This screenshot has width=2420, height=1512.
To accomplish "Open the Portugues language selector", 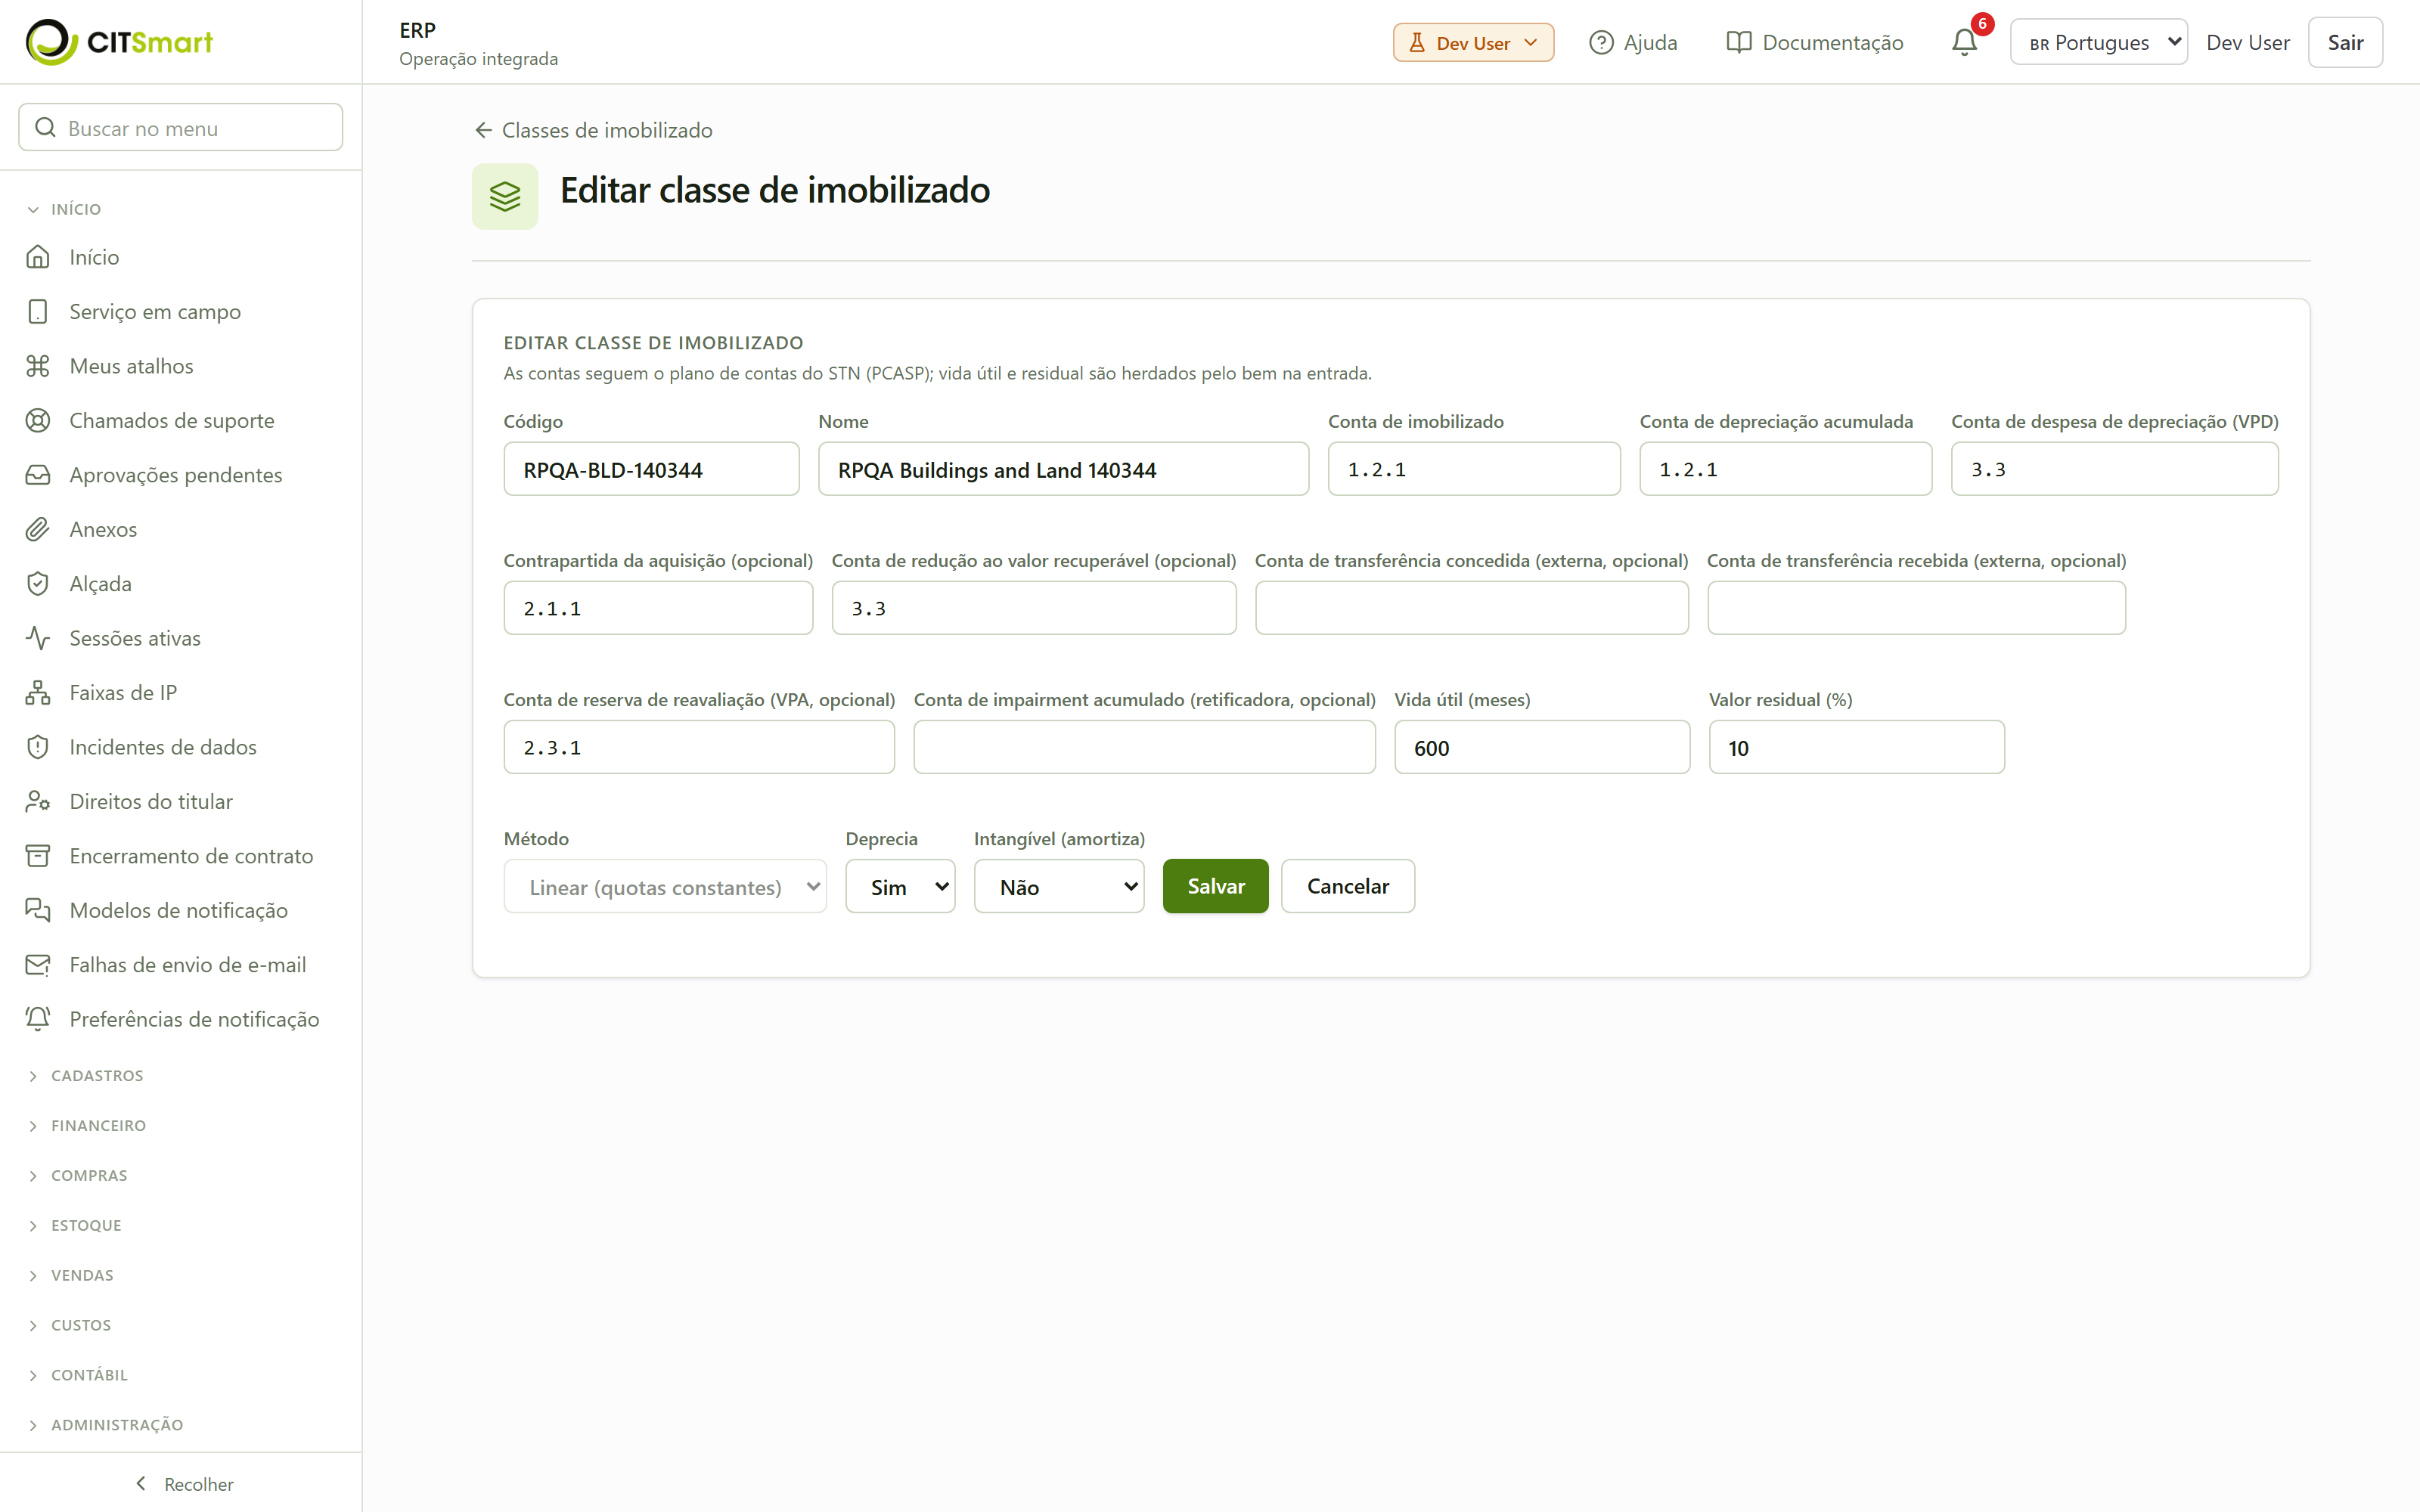I will pos(2098,42).
